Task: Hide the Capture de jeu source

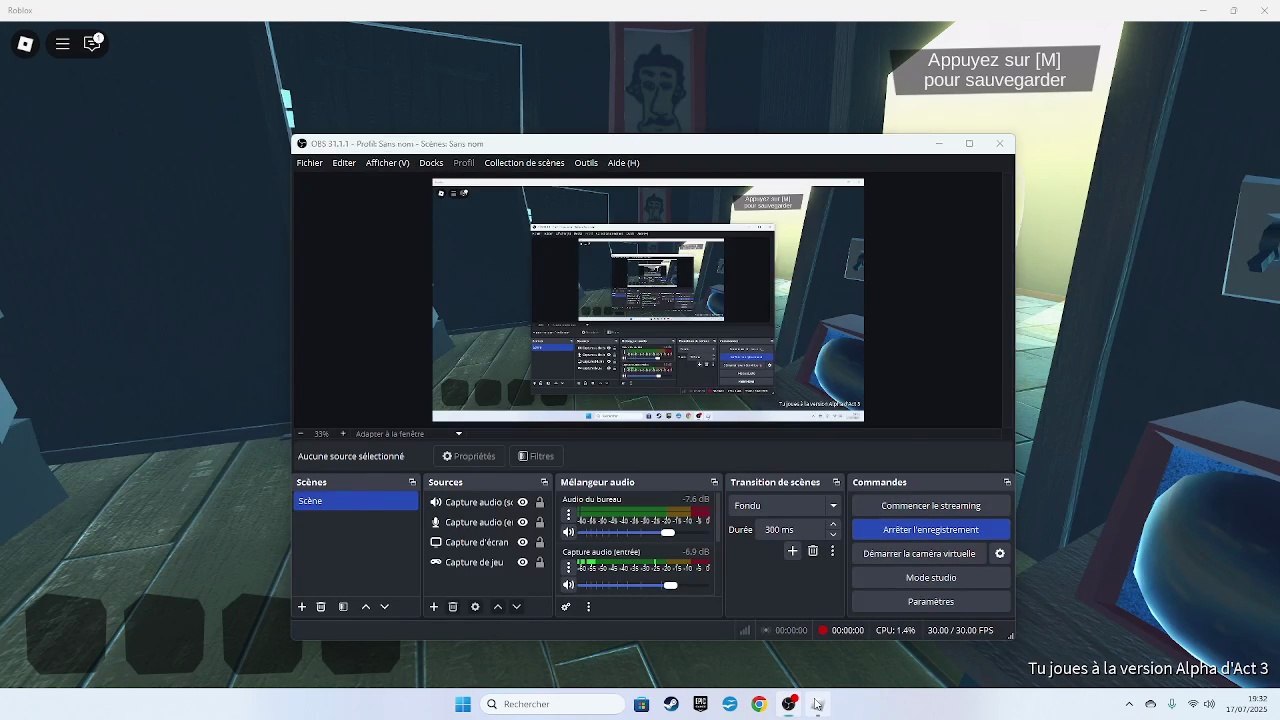Action: 522,562
